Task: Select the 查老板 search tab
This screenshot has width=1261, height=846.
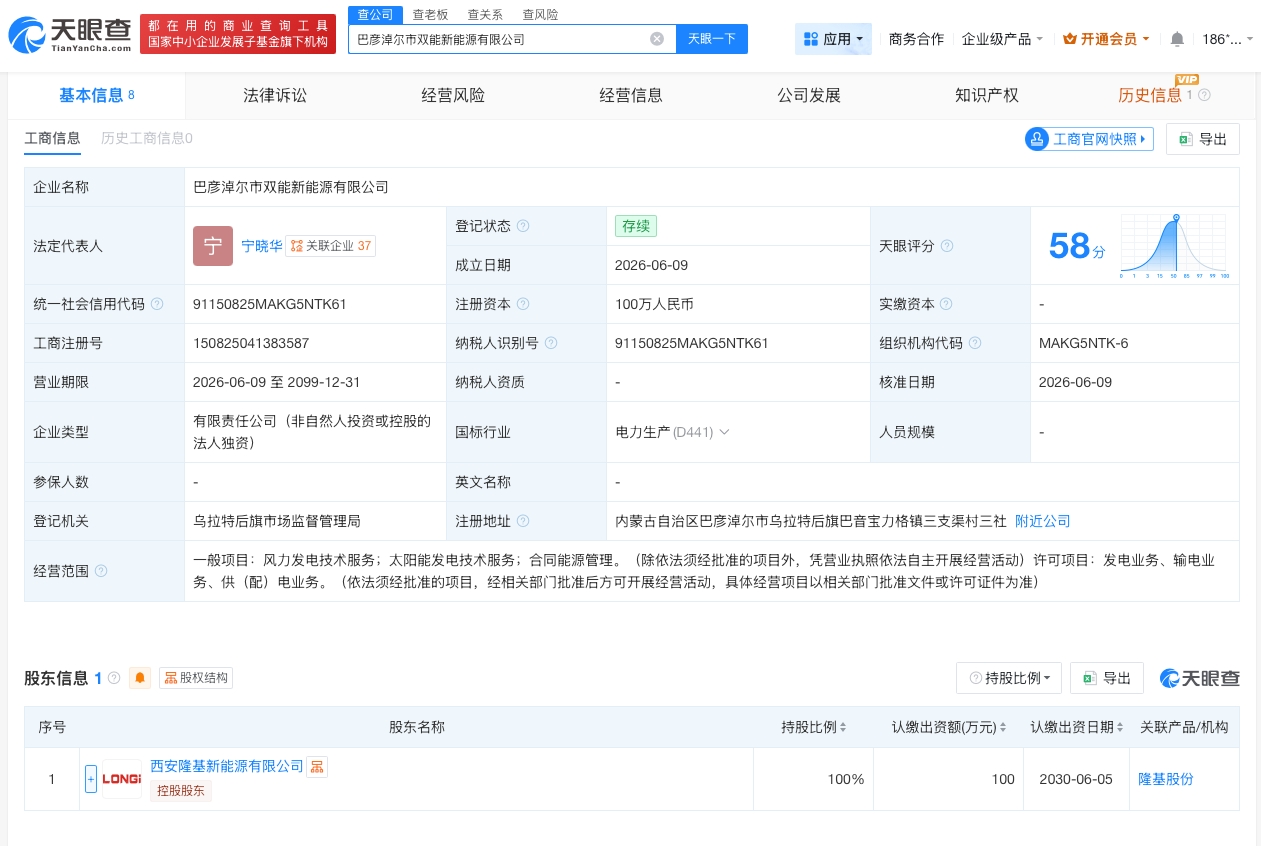Action: tap(430, 14)
